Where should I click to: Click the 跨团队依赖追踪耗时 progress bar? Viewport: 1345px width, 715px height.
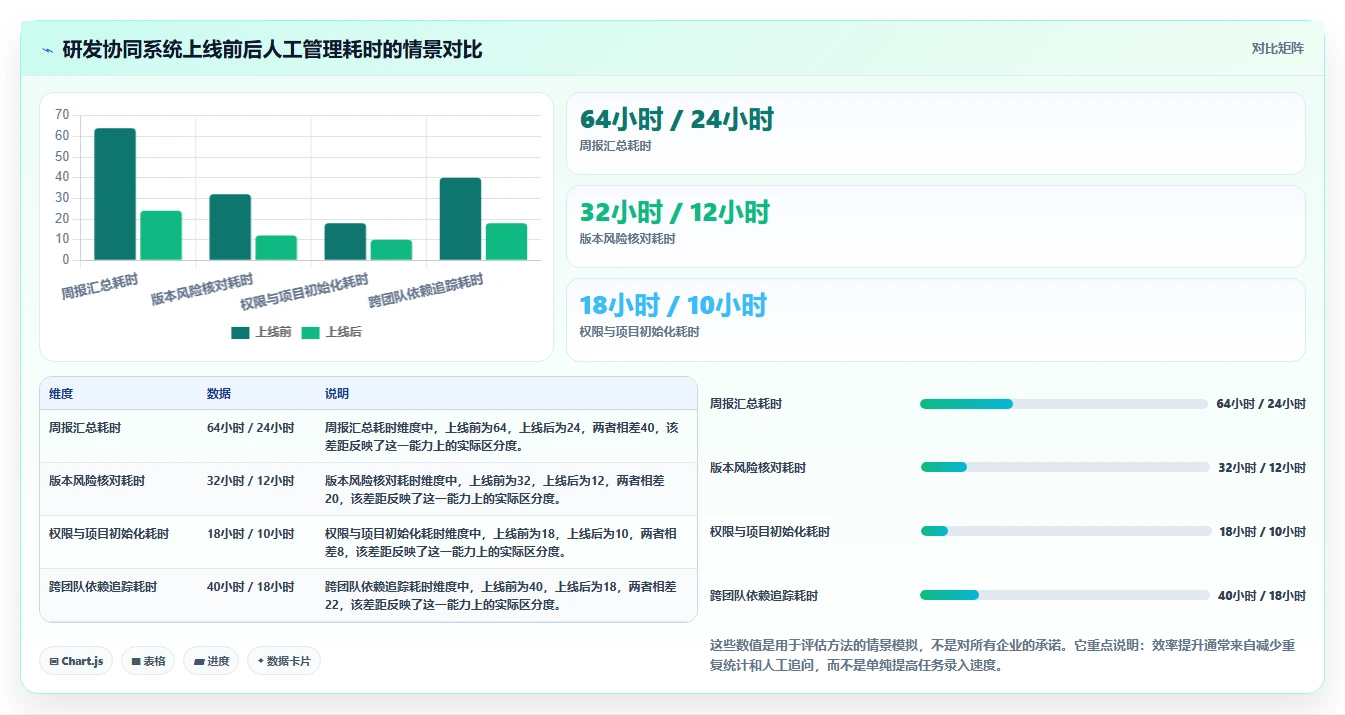pyautogui.click(x=1065, y=595)
